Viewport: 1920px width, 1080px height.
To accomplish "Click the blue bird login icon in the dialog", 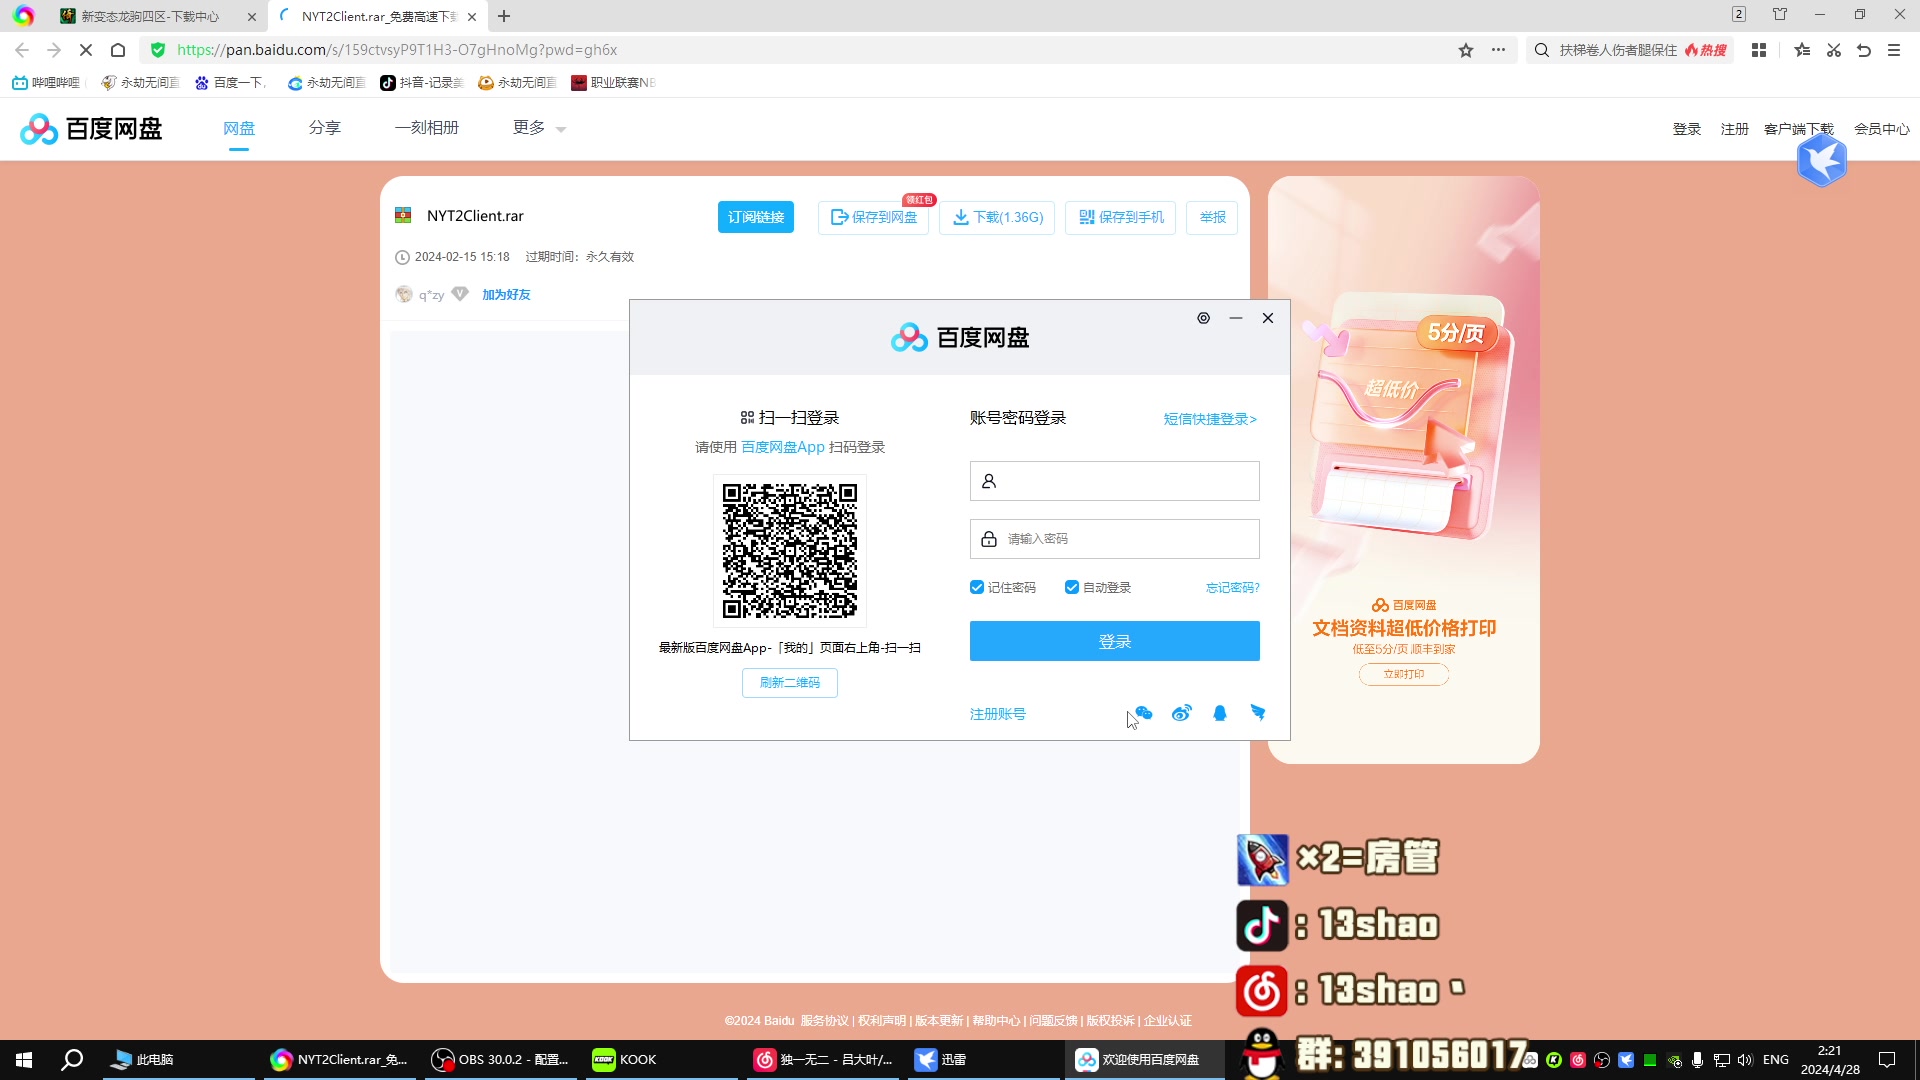I will [1258, 712].
